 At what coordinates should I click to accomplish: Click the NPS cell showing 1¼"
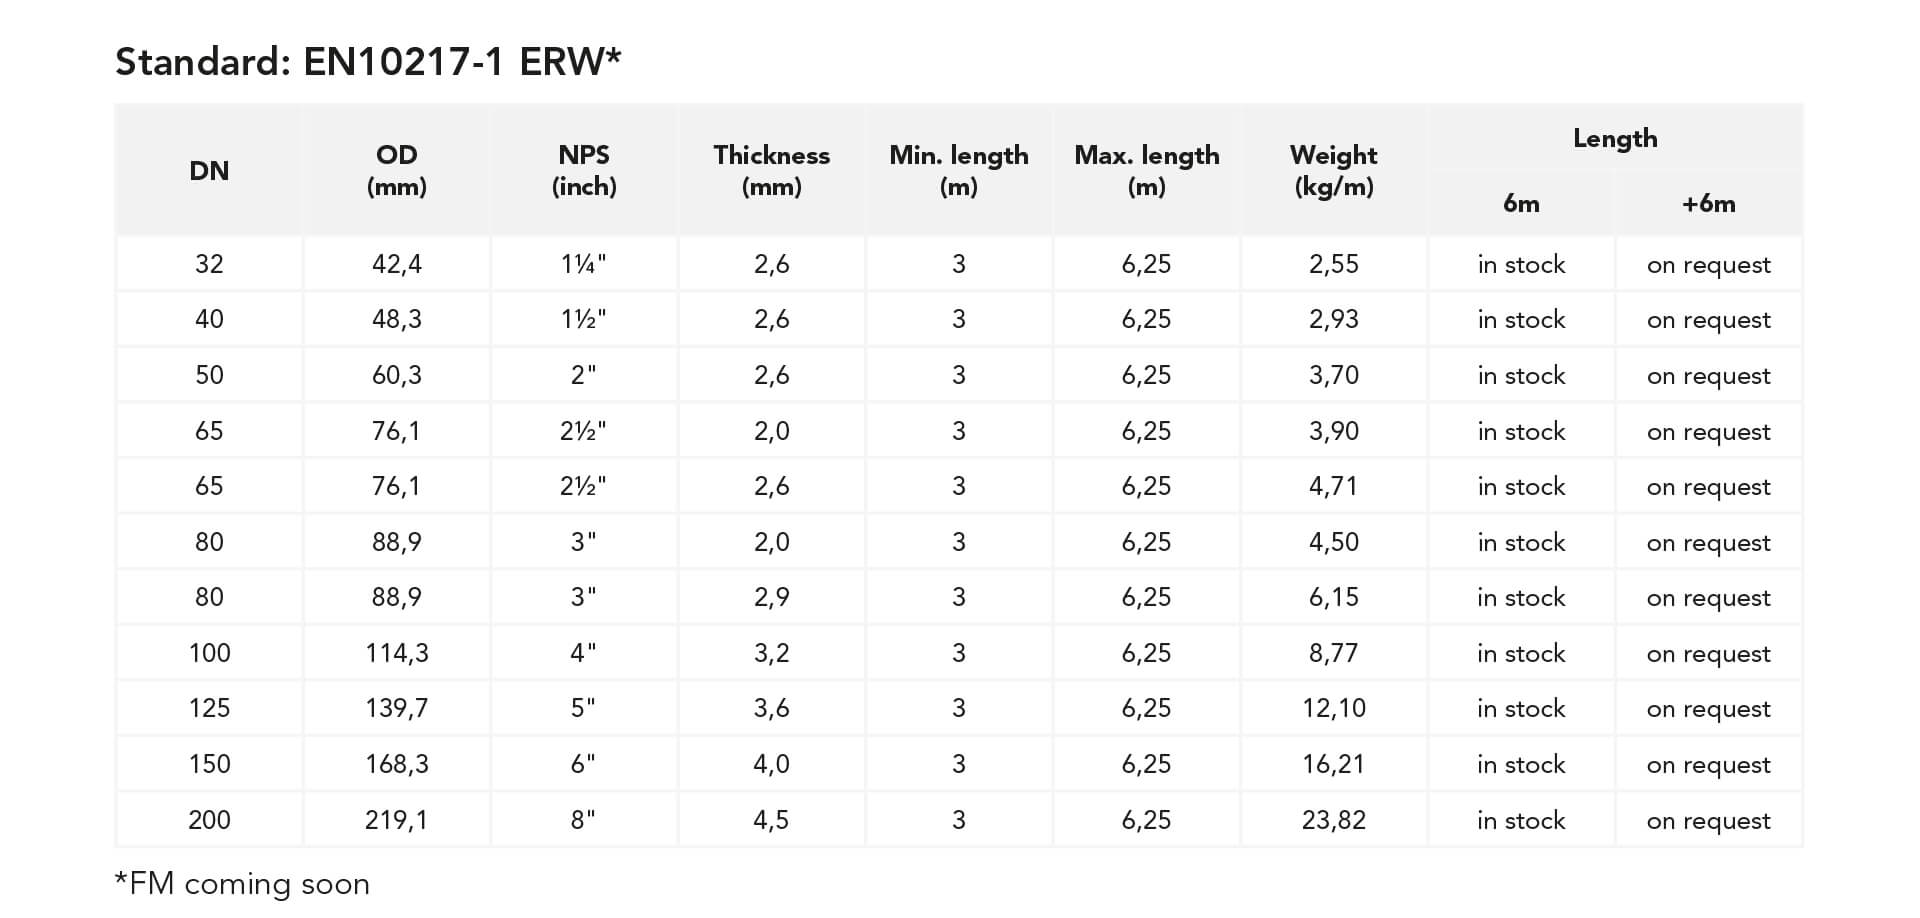pyautogui.click(x=584, y=264)
